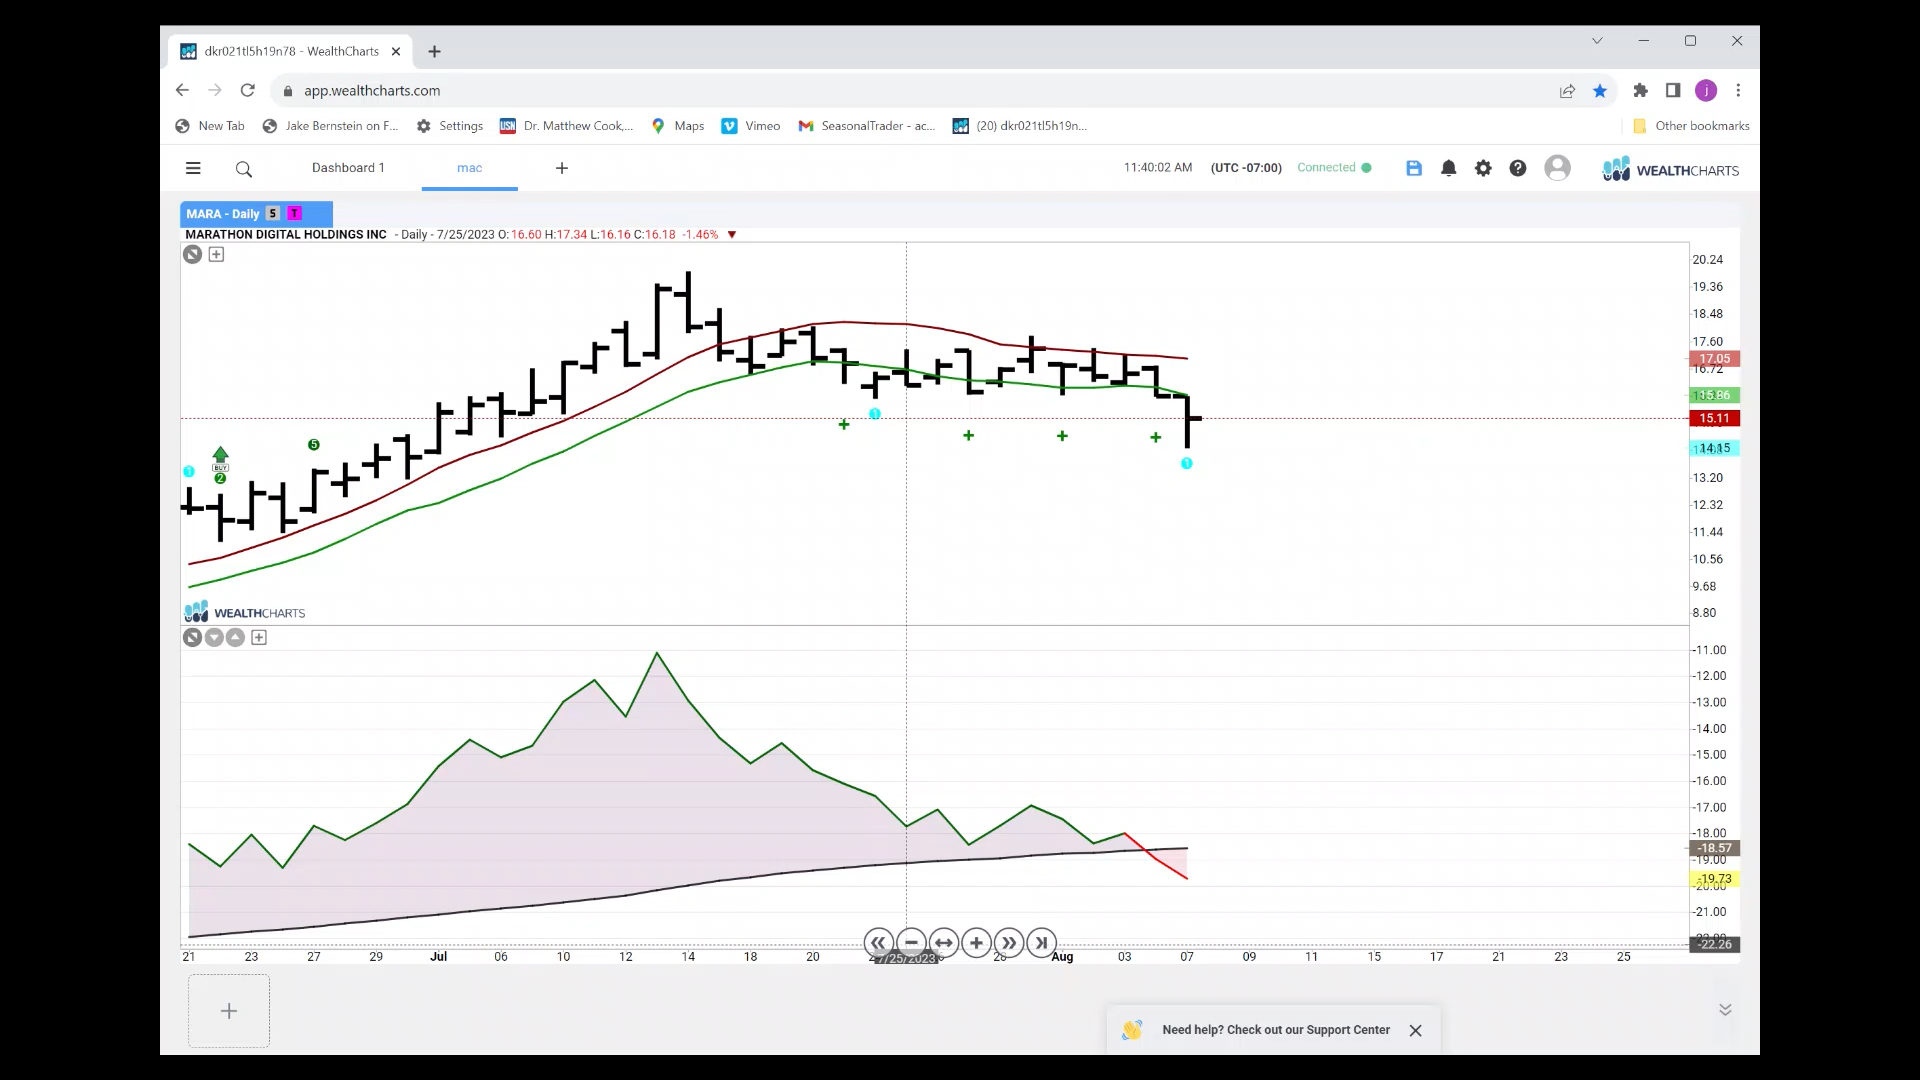1920x1080 pixels.
Task: Click the 15.86 green price label
Action: coord(1714,395)
